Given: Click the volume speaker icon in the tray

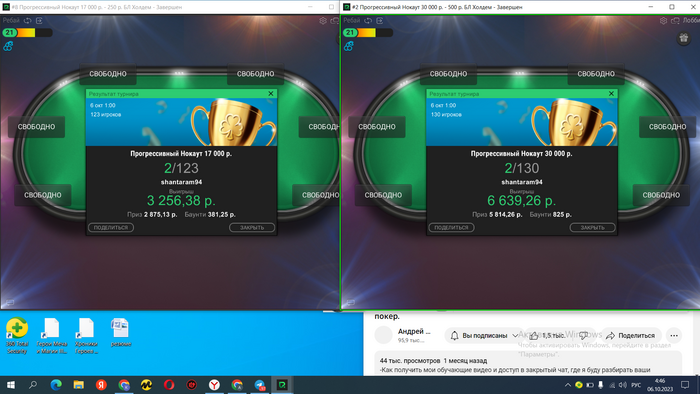Looking at the screenshot, I should tap(623, 385).
